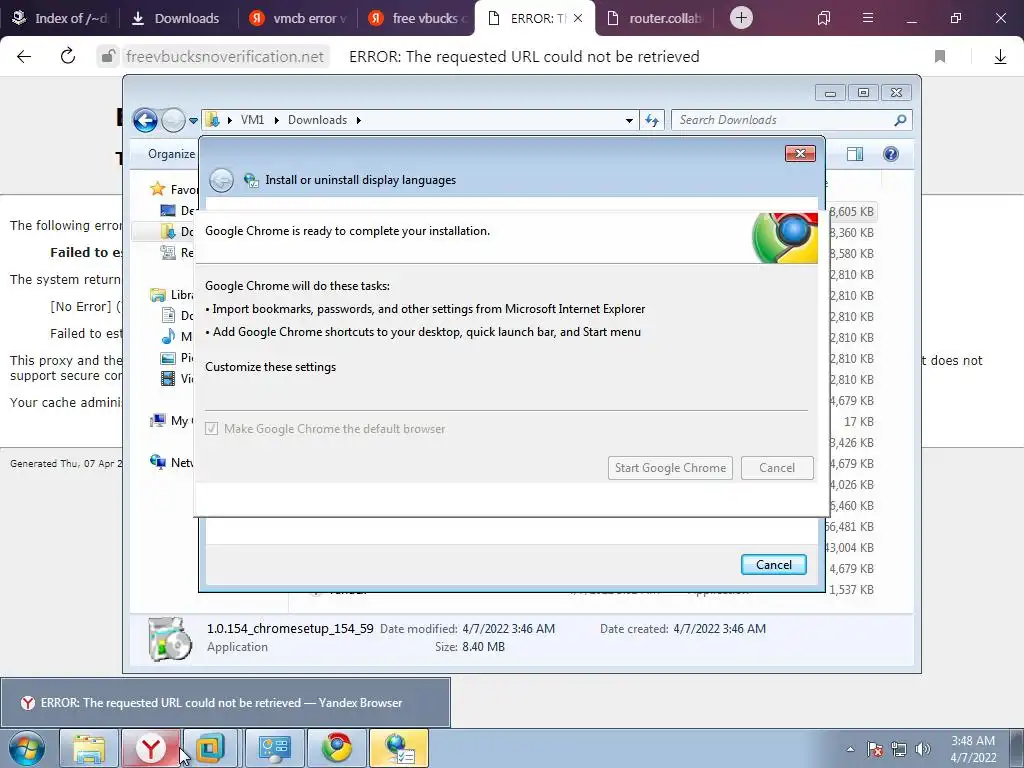Image resolution: width=1024 pixels, height=768 pixels.
Task: Click the Customize these settings link
Action: click(x=270, y=367)
